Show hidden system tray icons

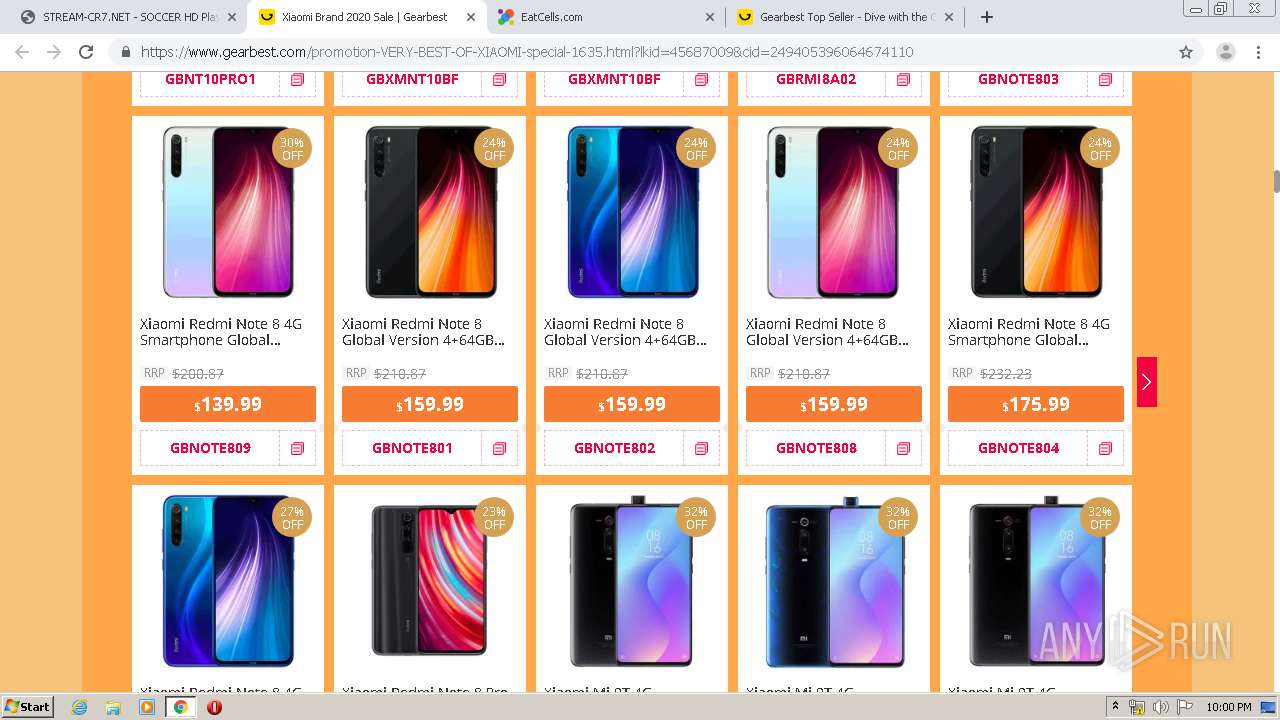point(1115,707)
